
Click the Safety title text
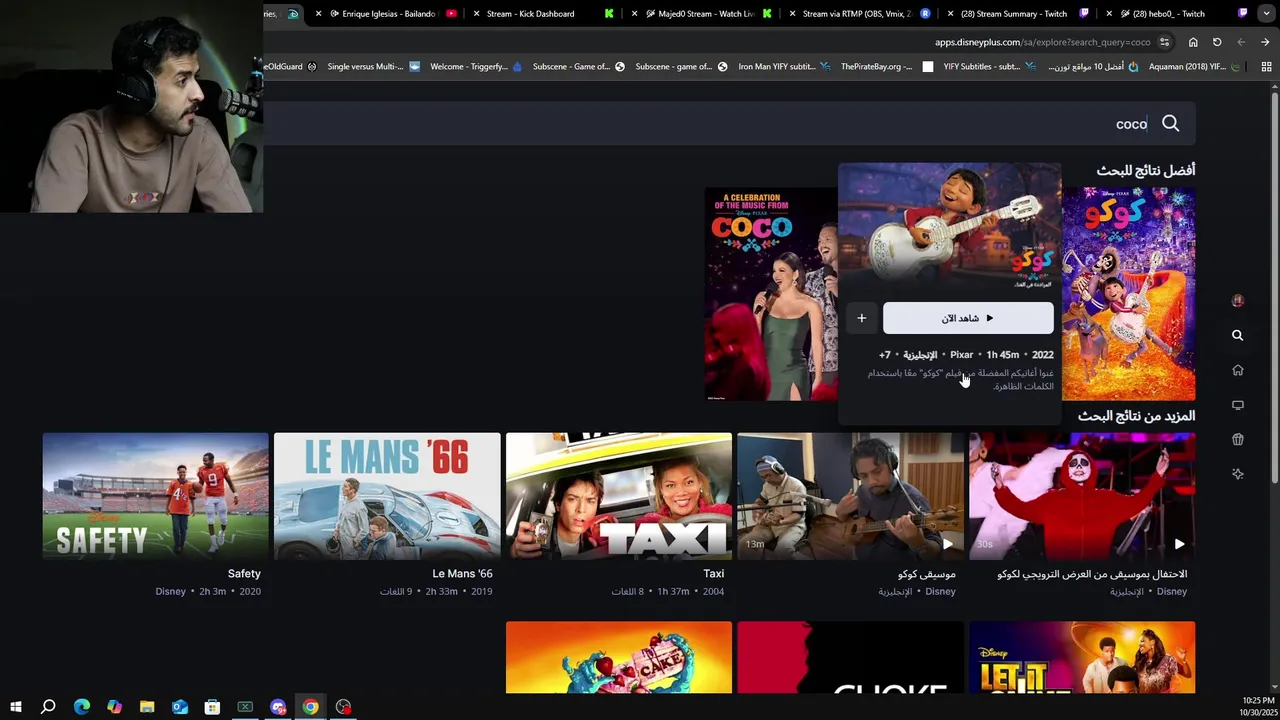tap(244, 574)
